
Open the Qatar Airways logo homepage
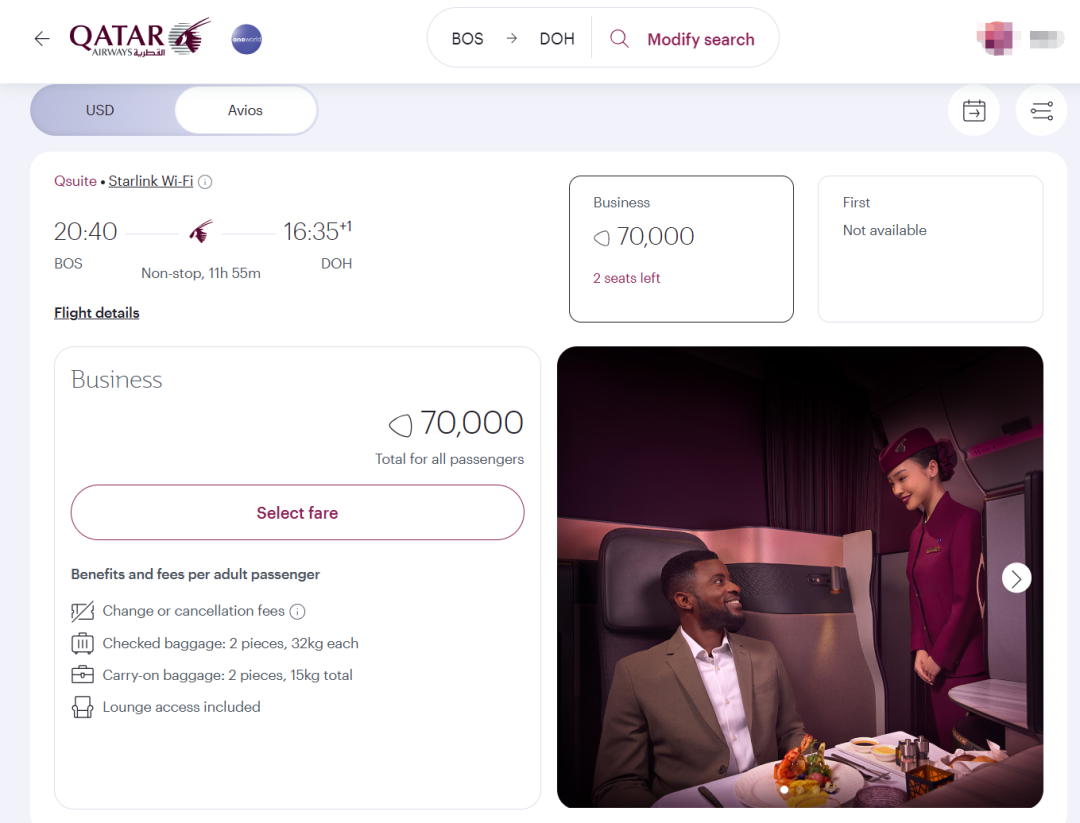[139, 39]
